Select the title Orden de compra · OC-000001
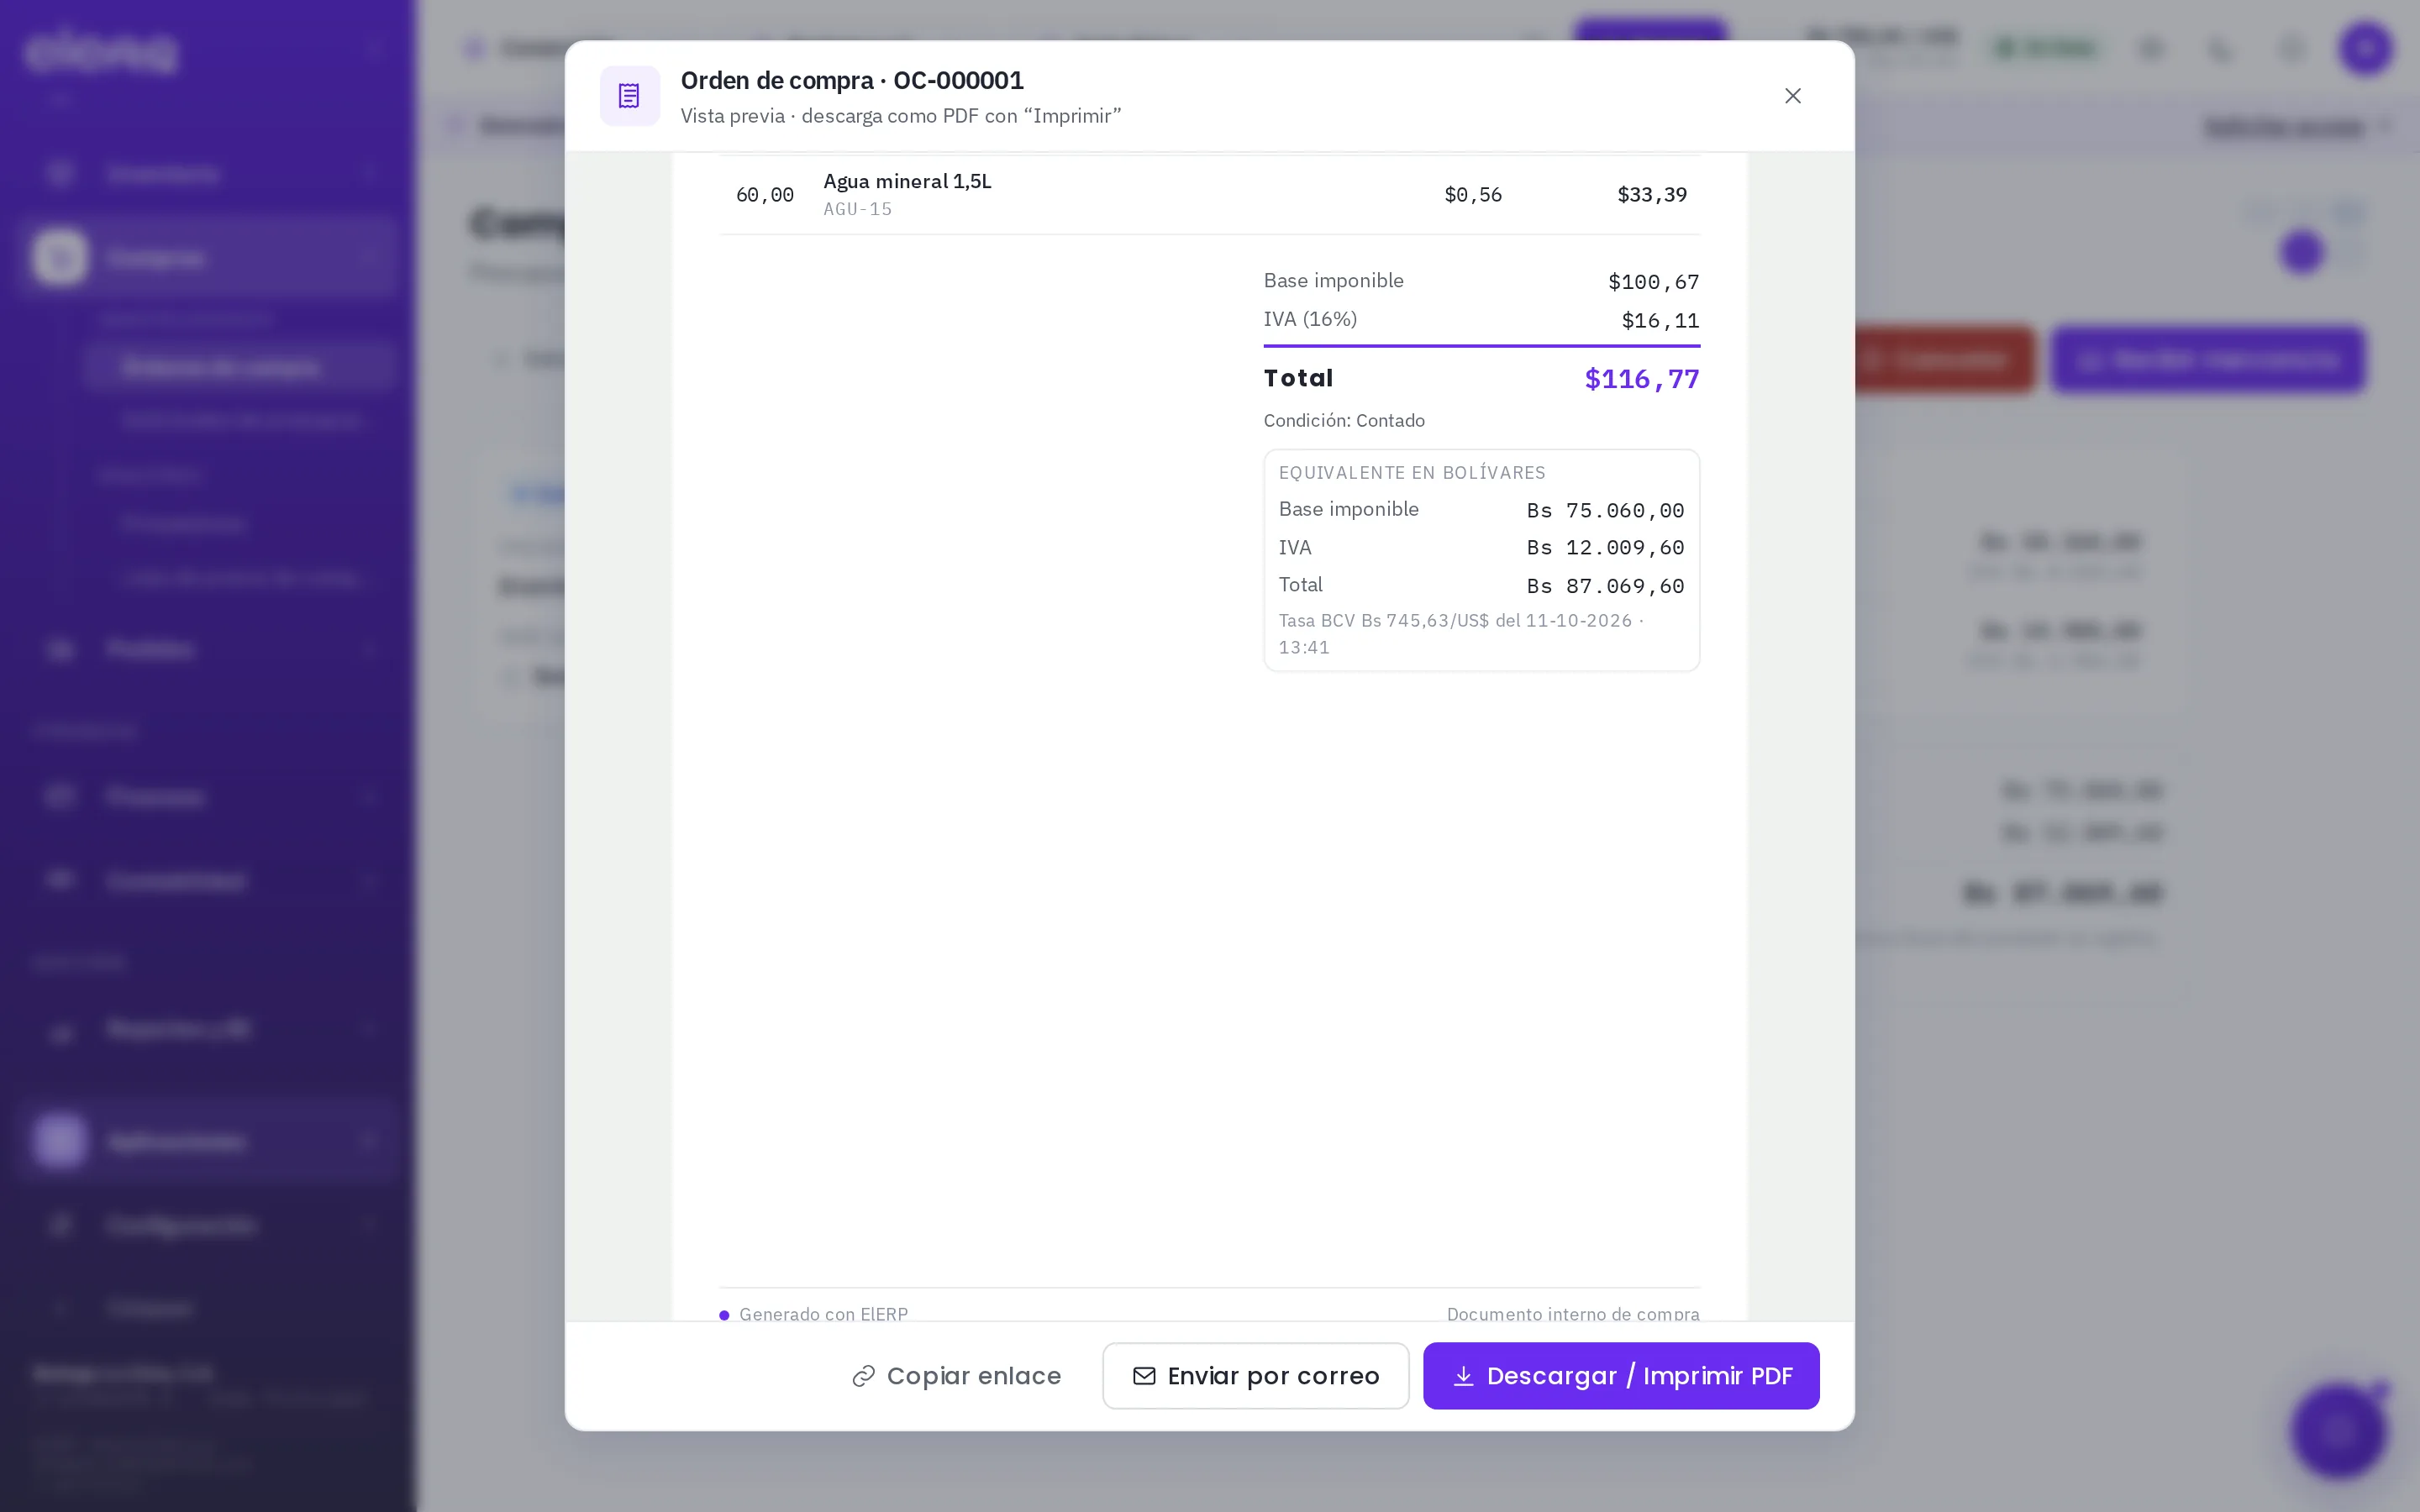This screenshot has height=1512, width=2420. [852, 80]
